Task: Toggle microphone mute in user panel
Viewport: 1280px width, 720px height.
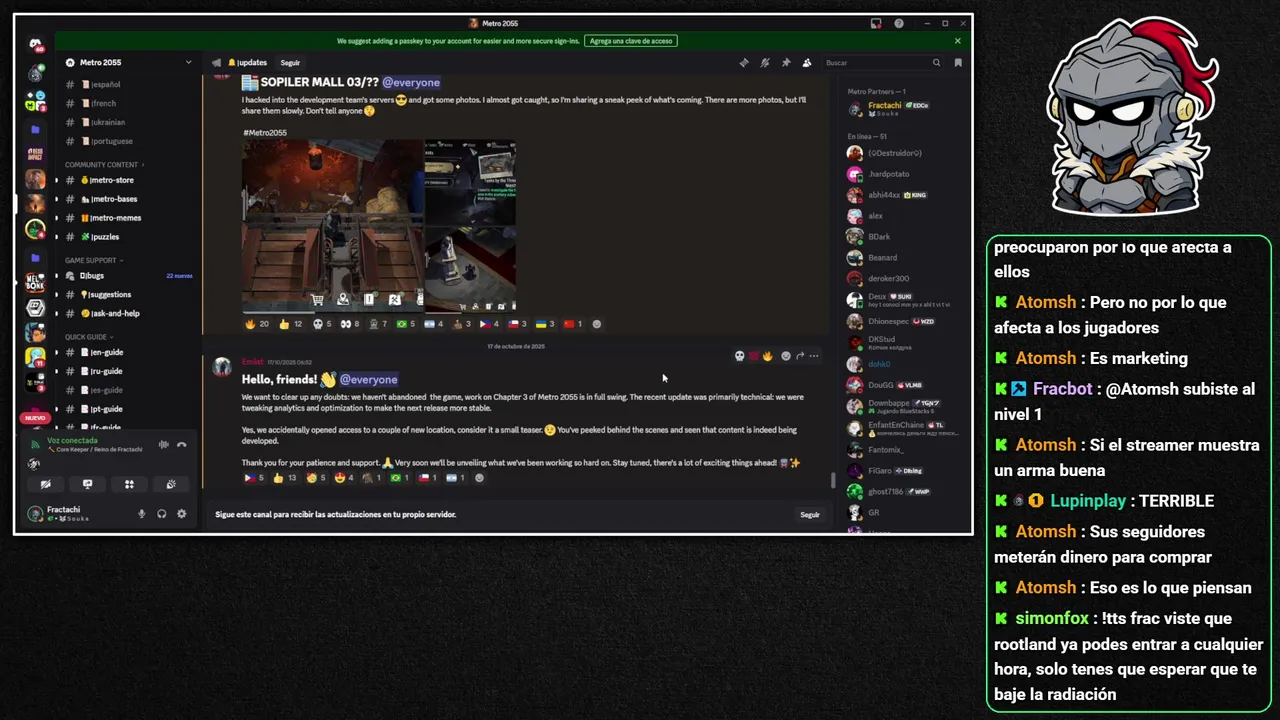Action: (x=141, y=514)
